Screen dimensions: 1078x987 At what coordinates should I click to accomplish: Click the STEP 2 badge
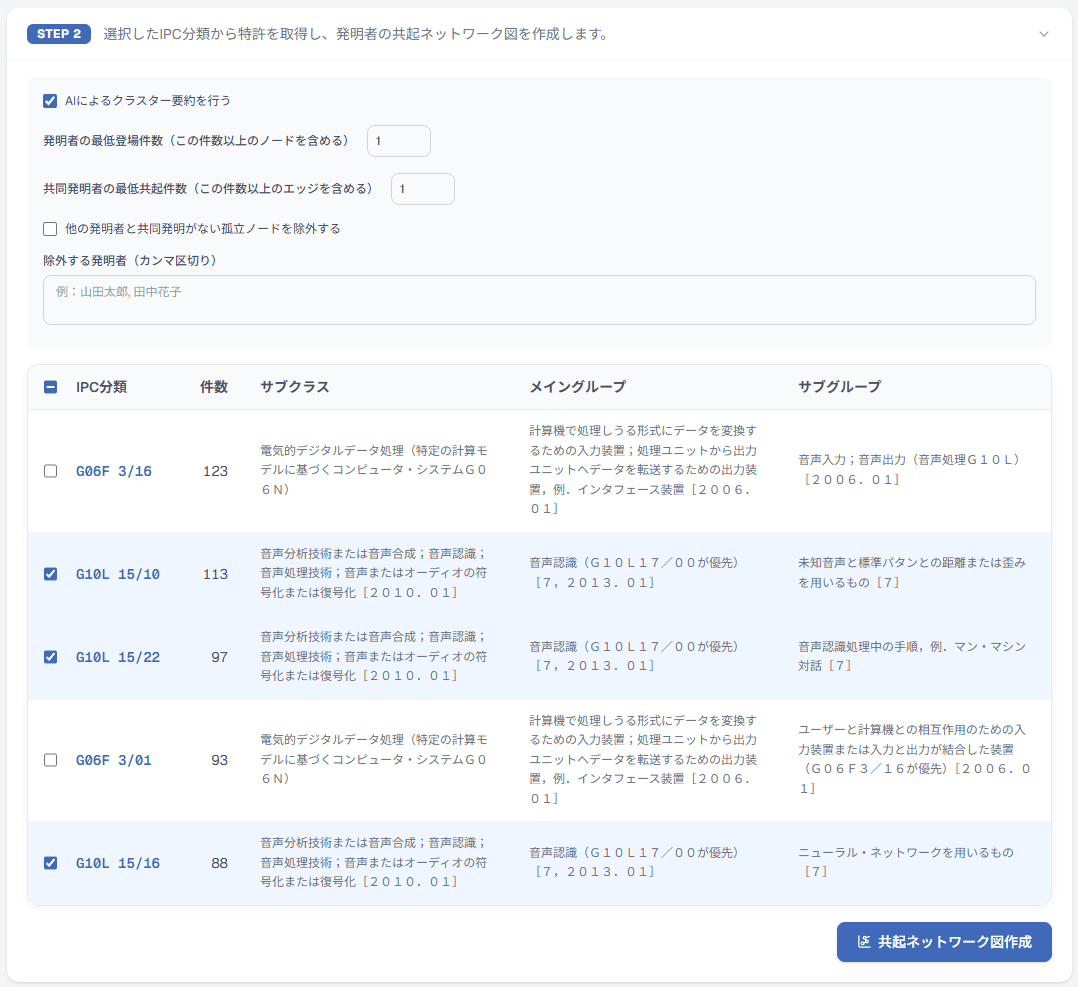click(x=59, y=34)
